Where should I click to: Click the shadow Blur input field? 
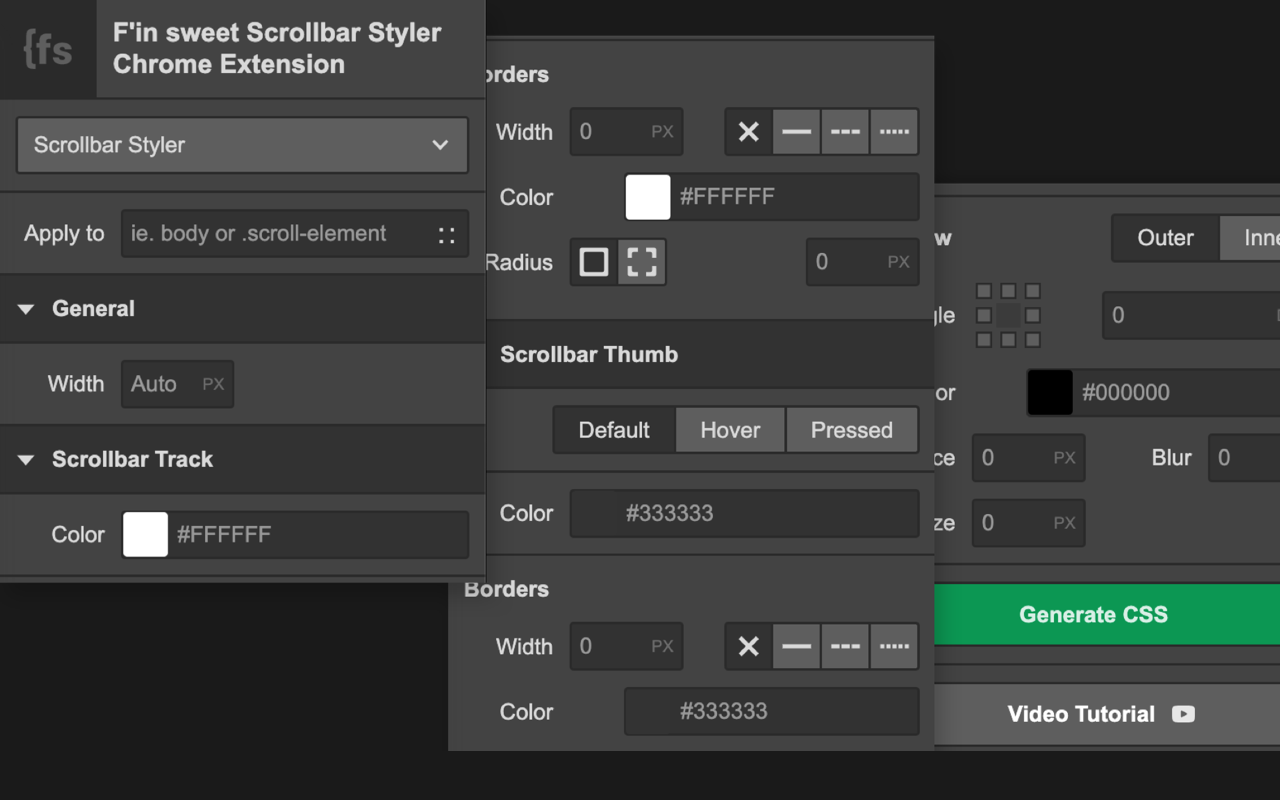tap(1244, 458)
